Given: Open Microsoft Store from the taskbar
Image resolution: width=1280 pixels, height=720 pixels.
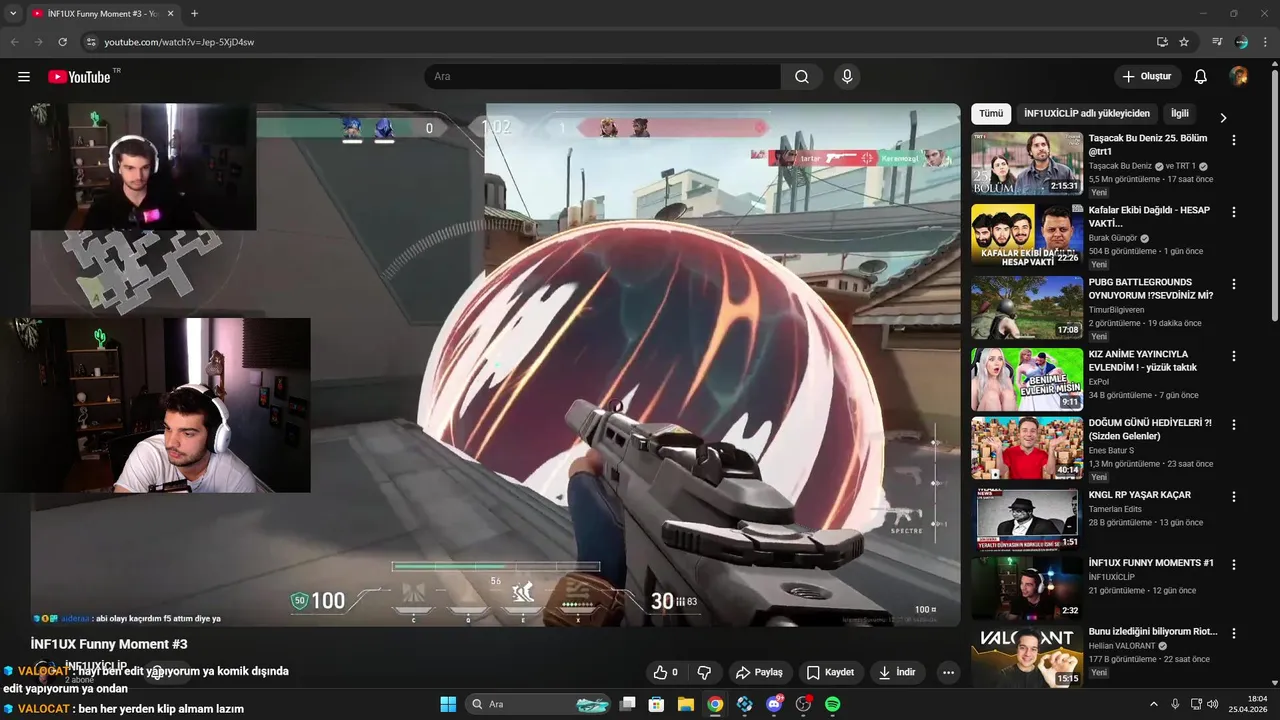Looking at the screenshot, I should 657,704.
